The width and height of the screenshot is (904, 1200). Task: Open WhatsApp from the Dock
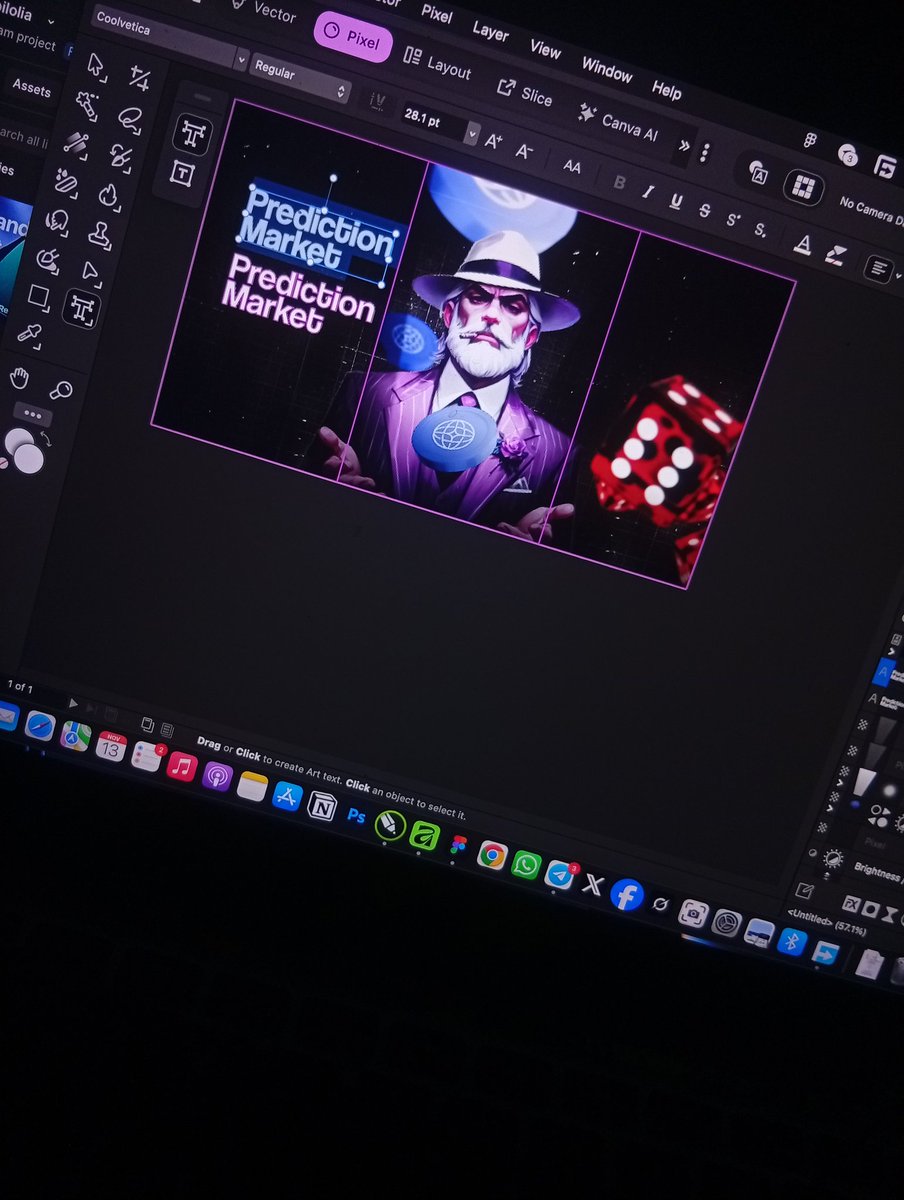[x=526, y=864]
